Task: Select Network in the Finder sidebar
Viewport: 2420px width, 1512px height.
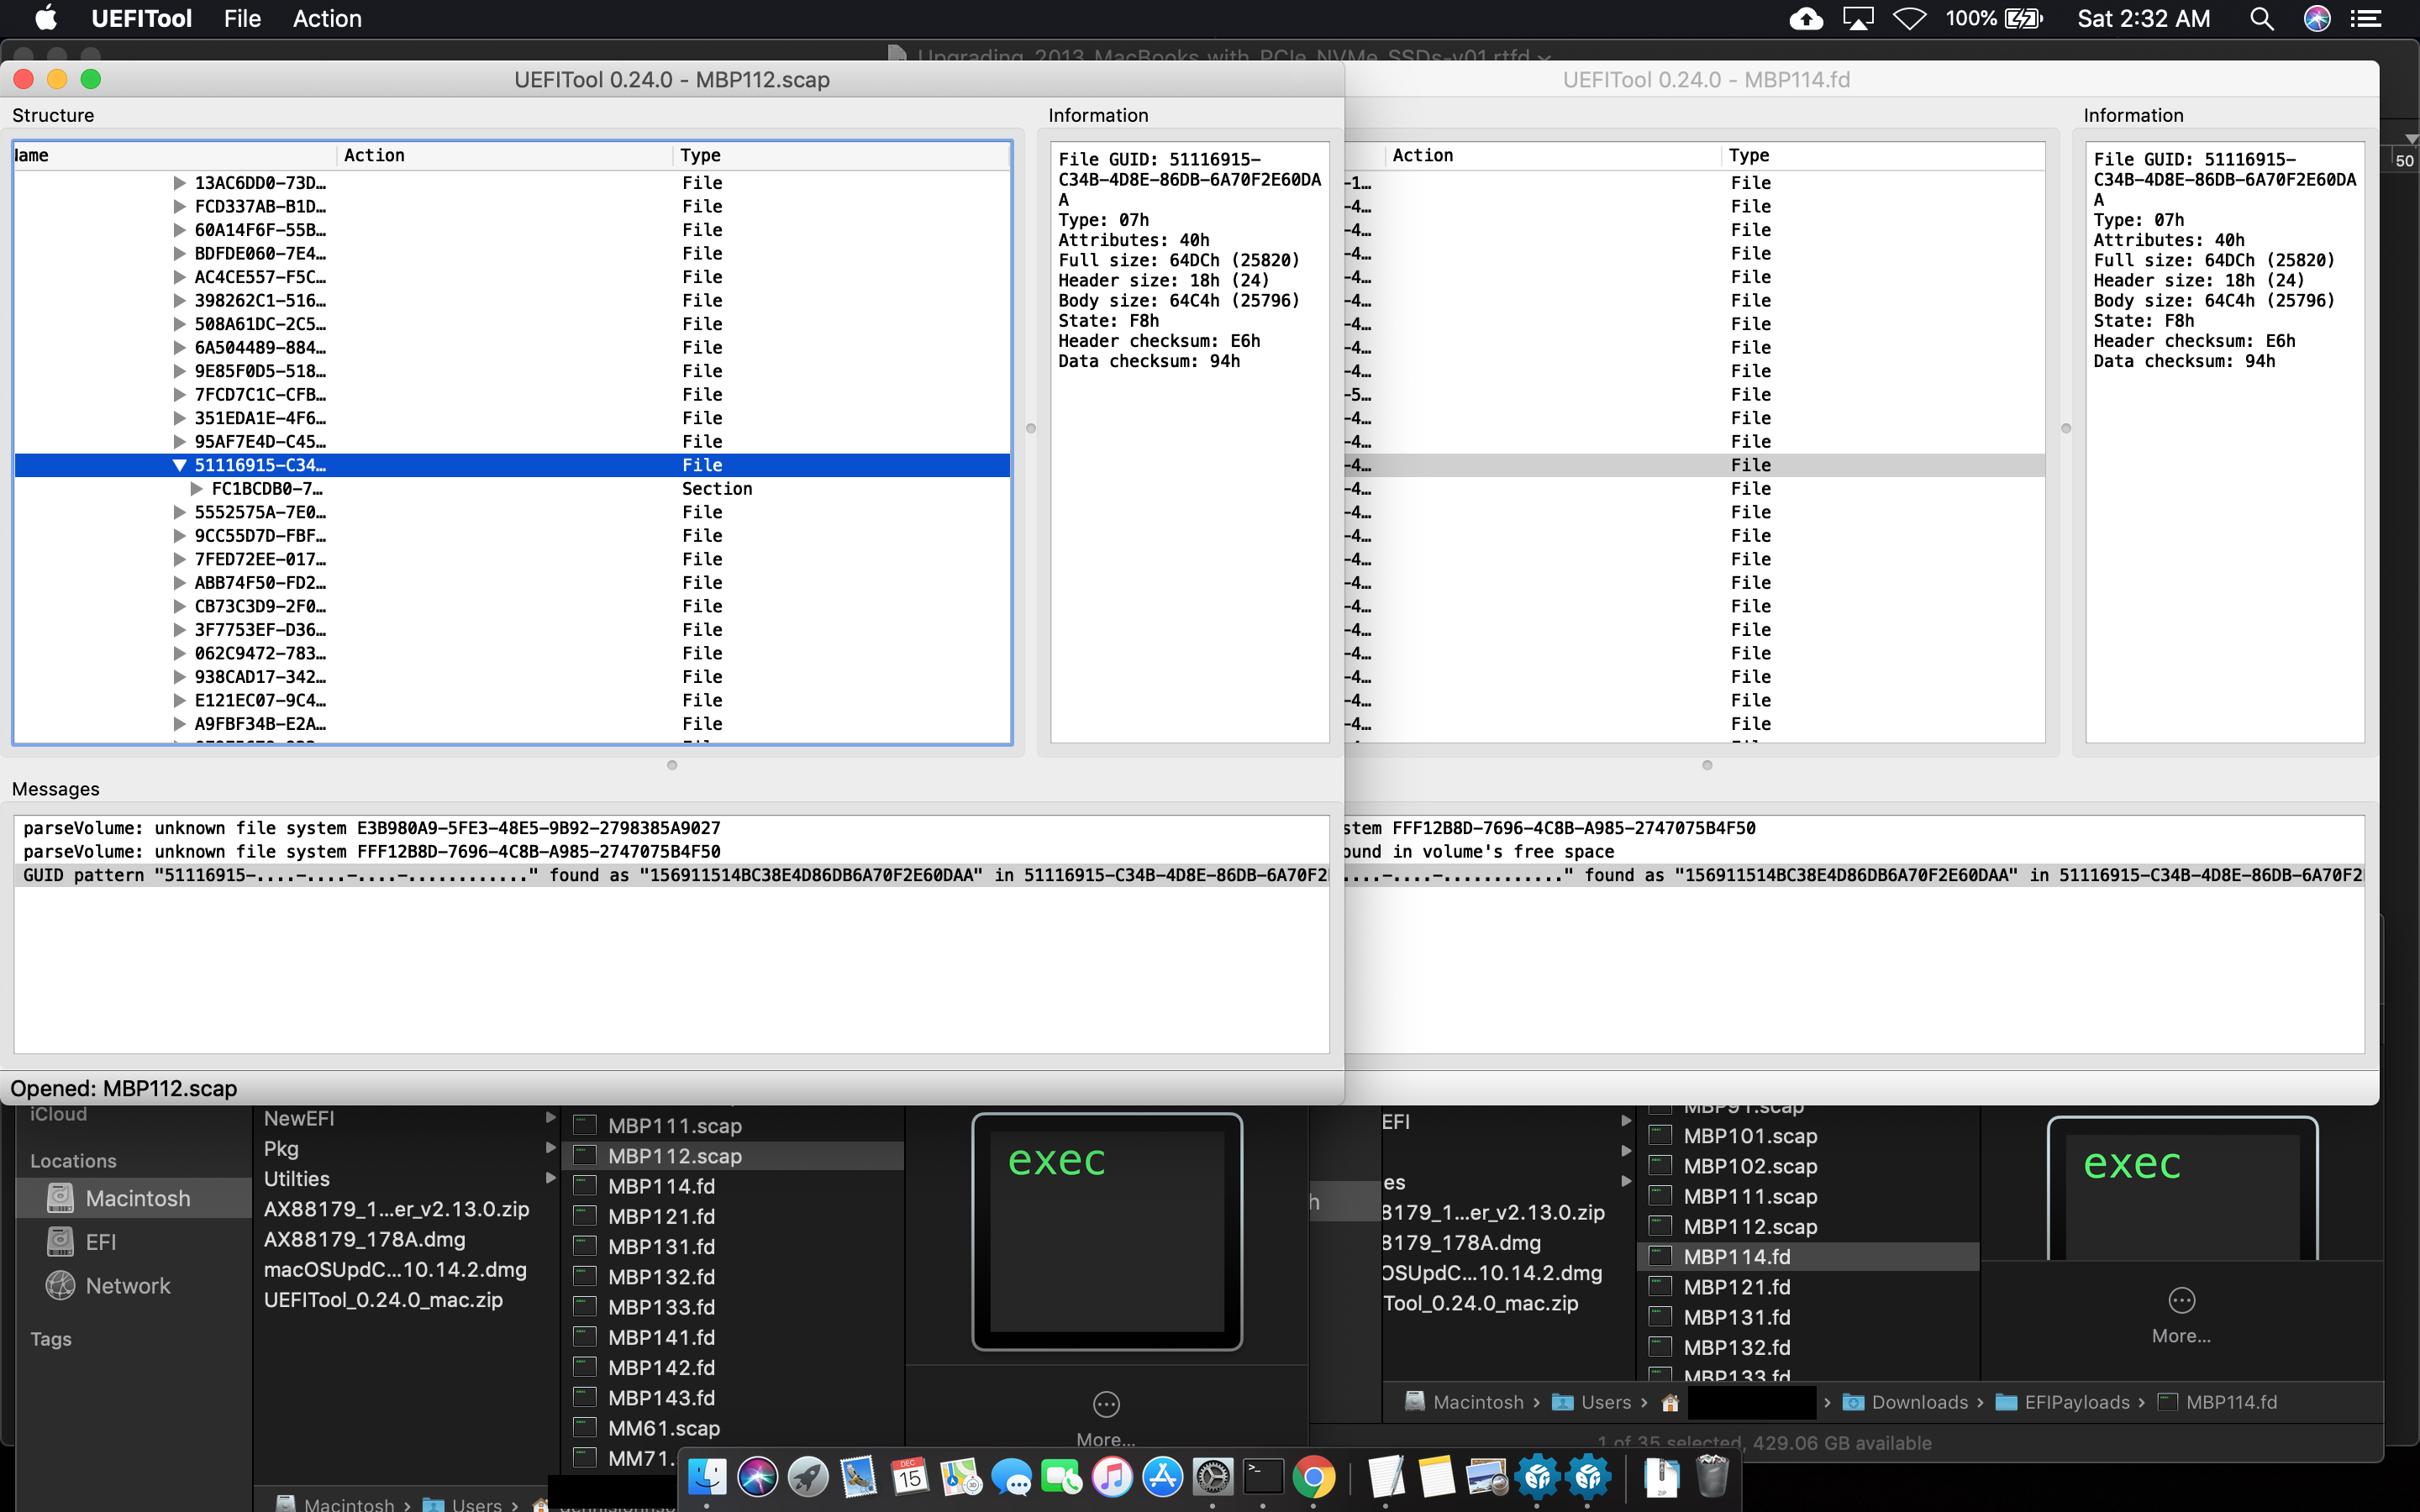Action: point(134,1286)
